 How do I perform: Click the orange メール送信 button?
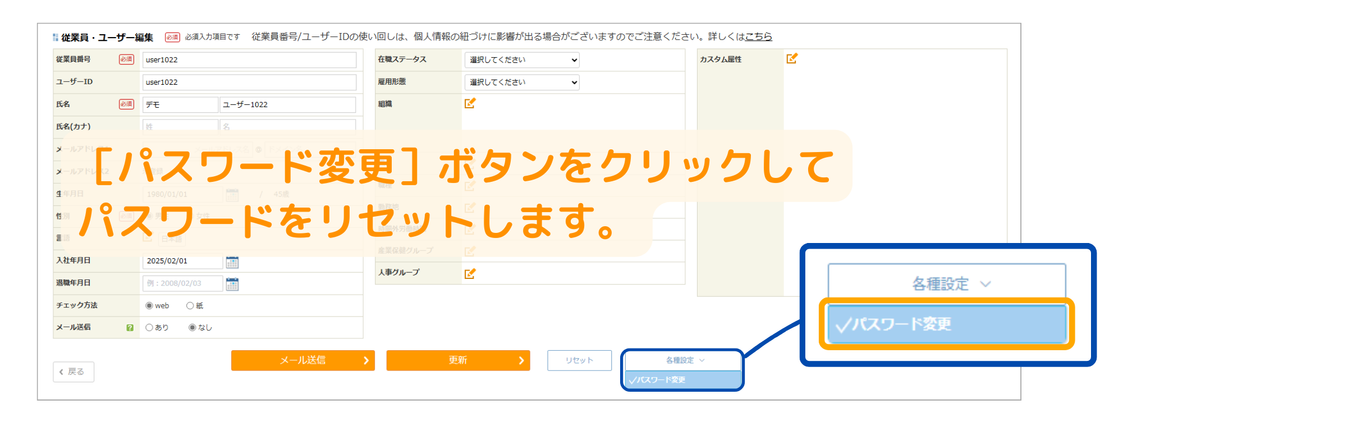pos(302,361)
